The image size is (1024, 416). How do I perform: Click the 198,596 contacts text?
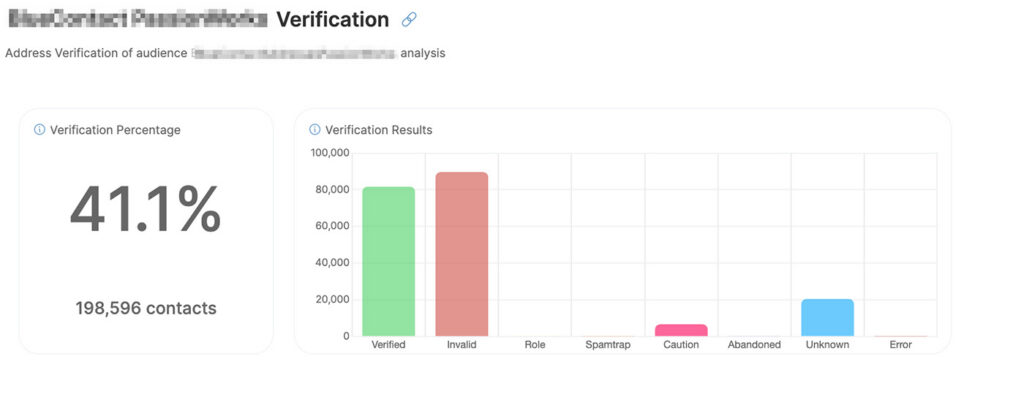(x=146, y=308)
